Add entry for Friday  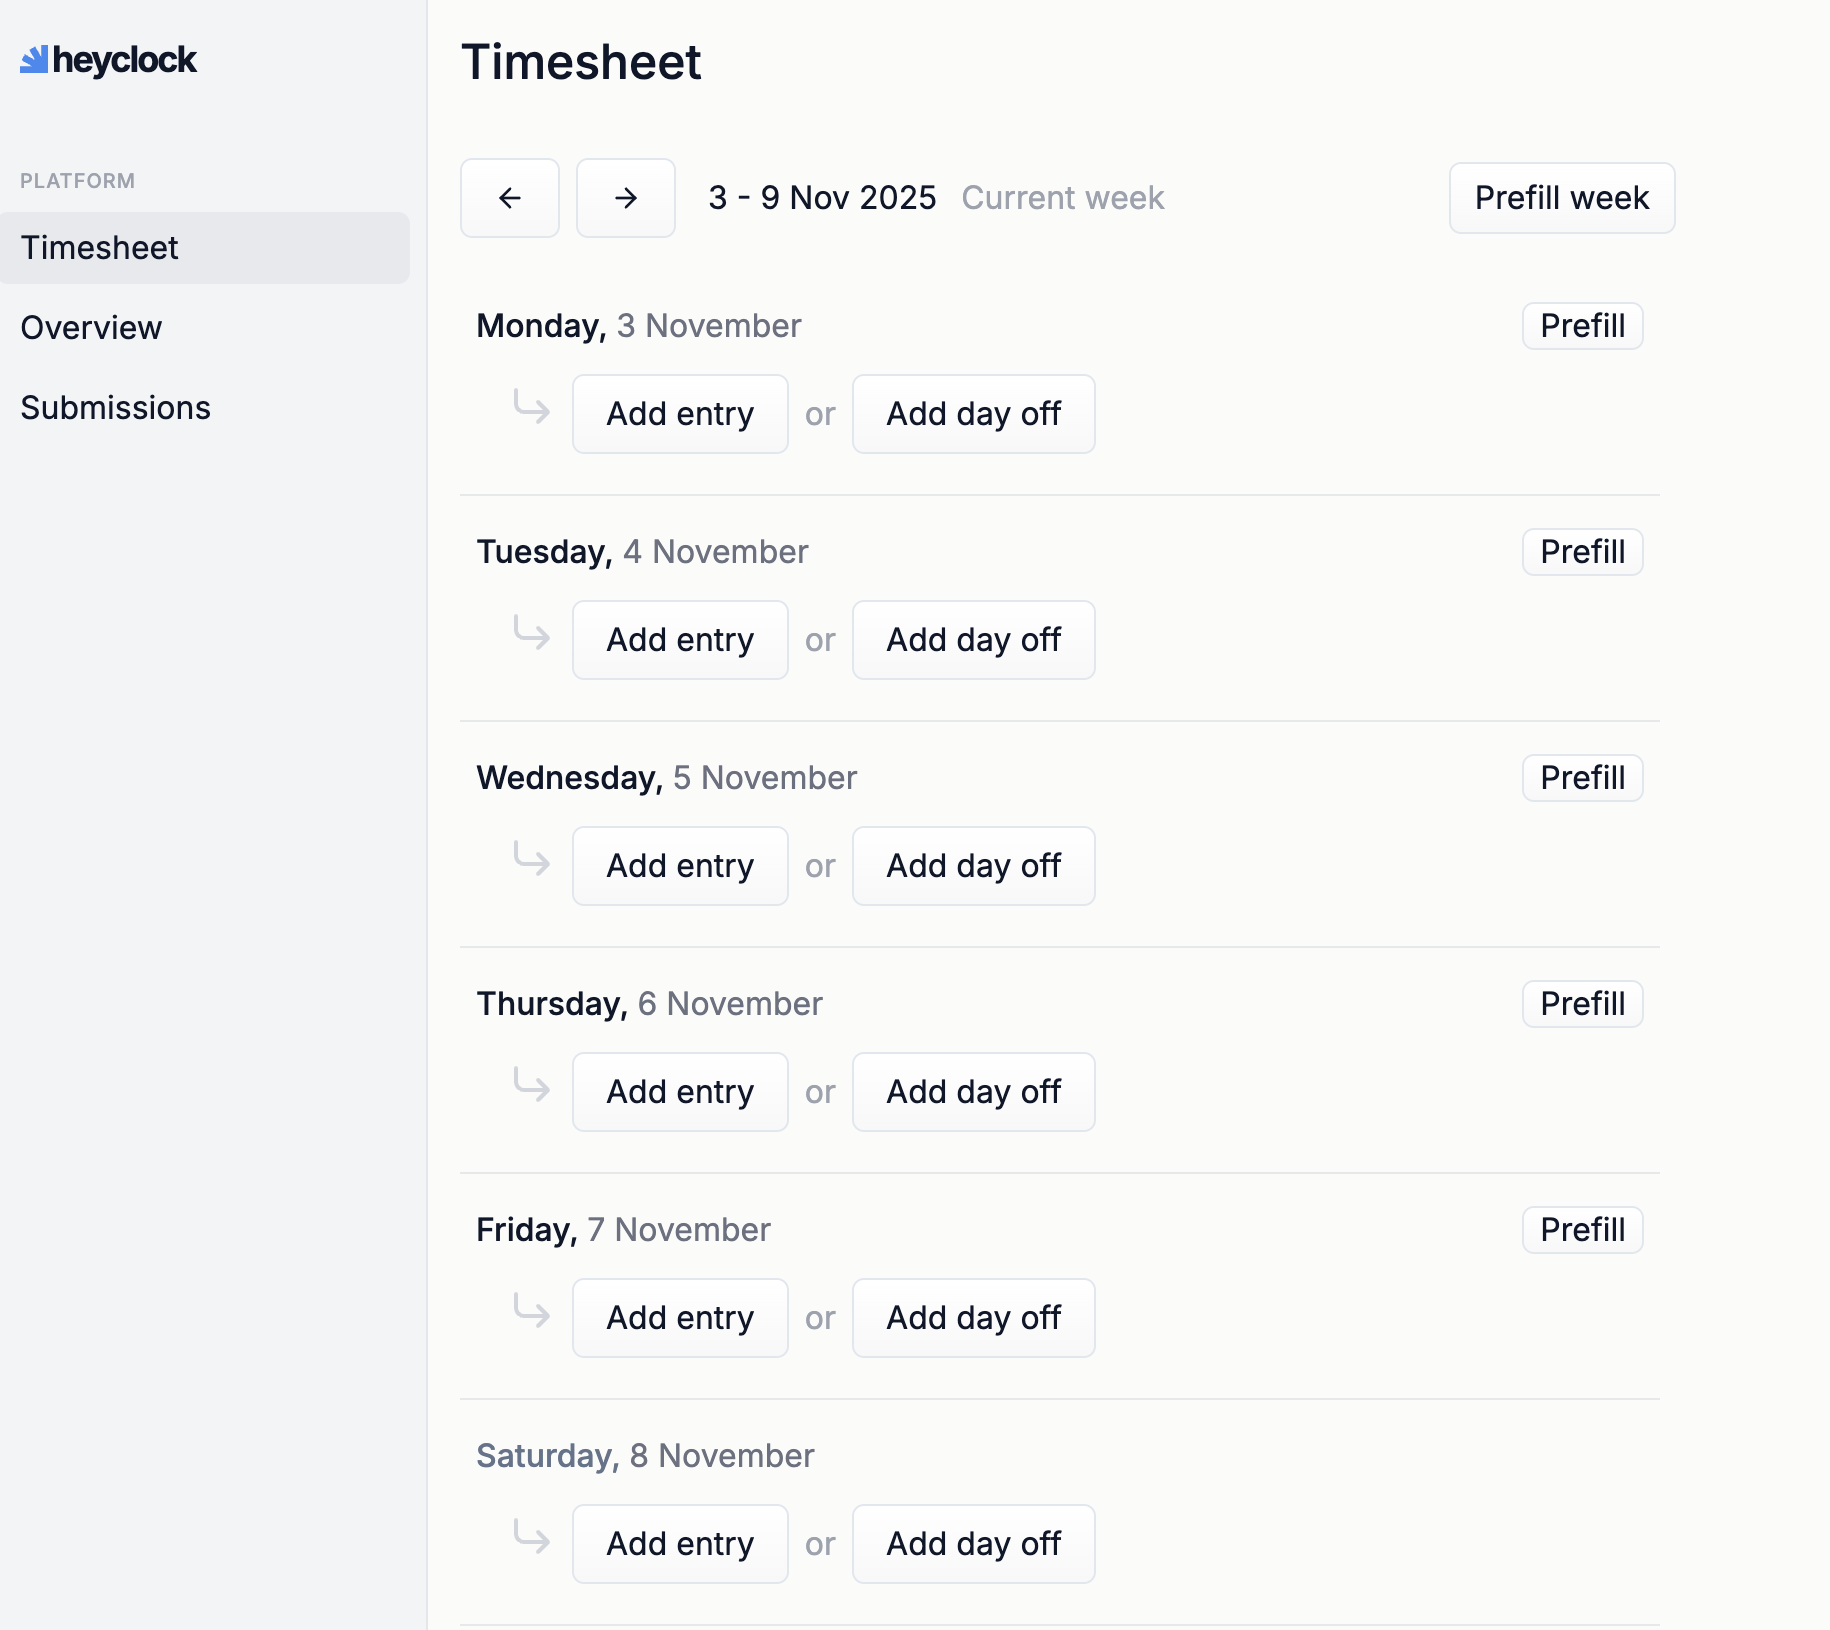(680, 1318)
